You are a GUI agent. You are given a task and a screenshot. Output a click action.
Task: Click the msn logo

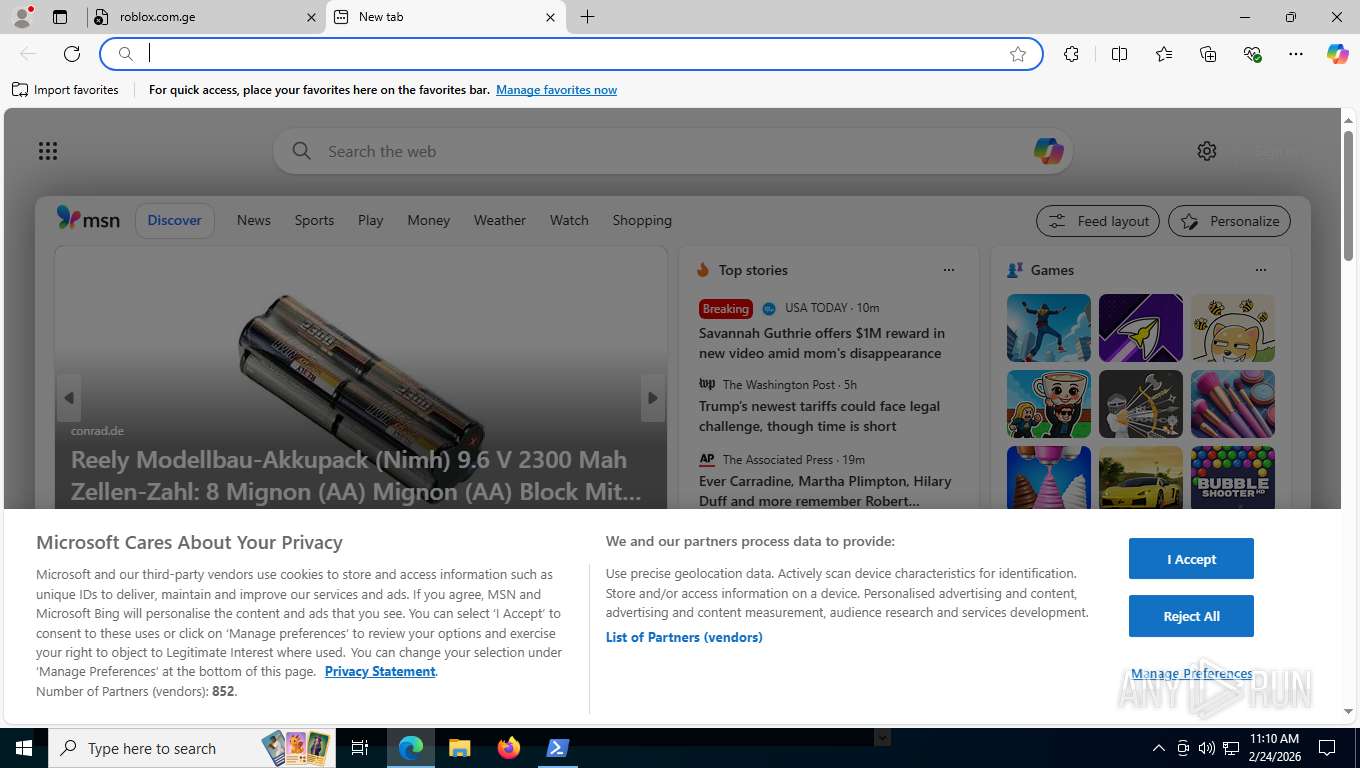tap(88, 219)
